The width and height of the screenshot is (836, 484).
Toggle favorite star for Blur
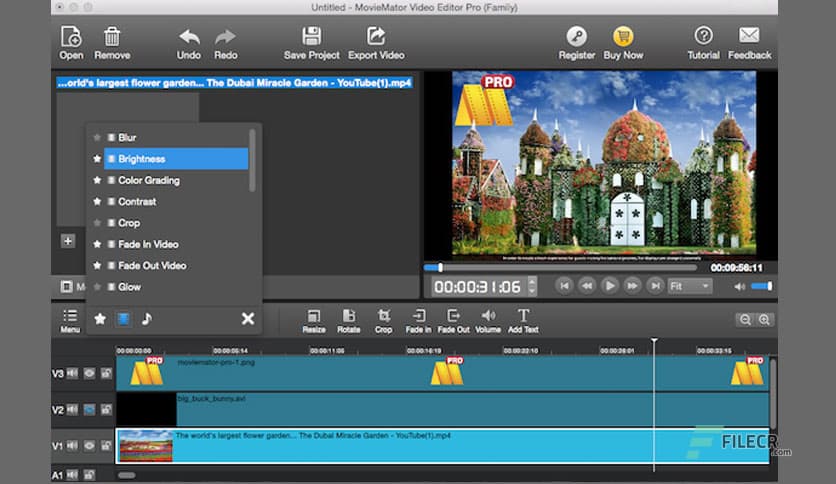click(x=97, y=138)
